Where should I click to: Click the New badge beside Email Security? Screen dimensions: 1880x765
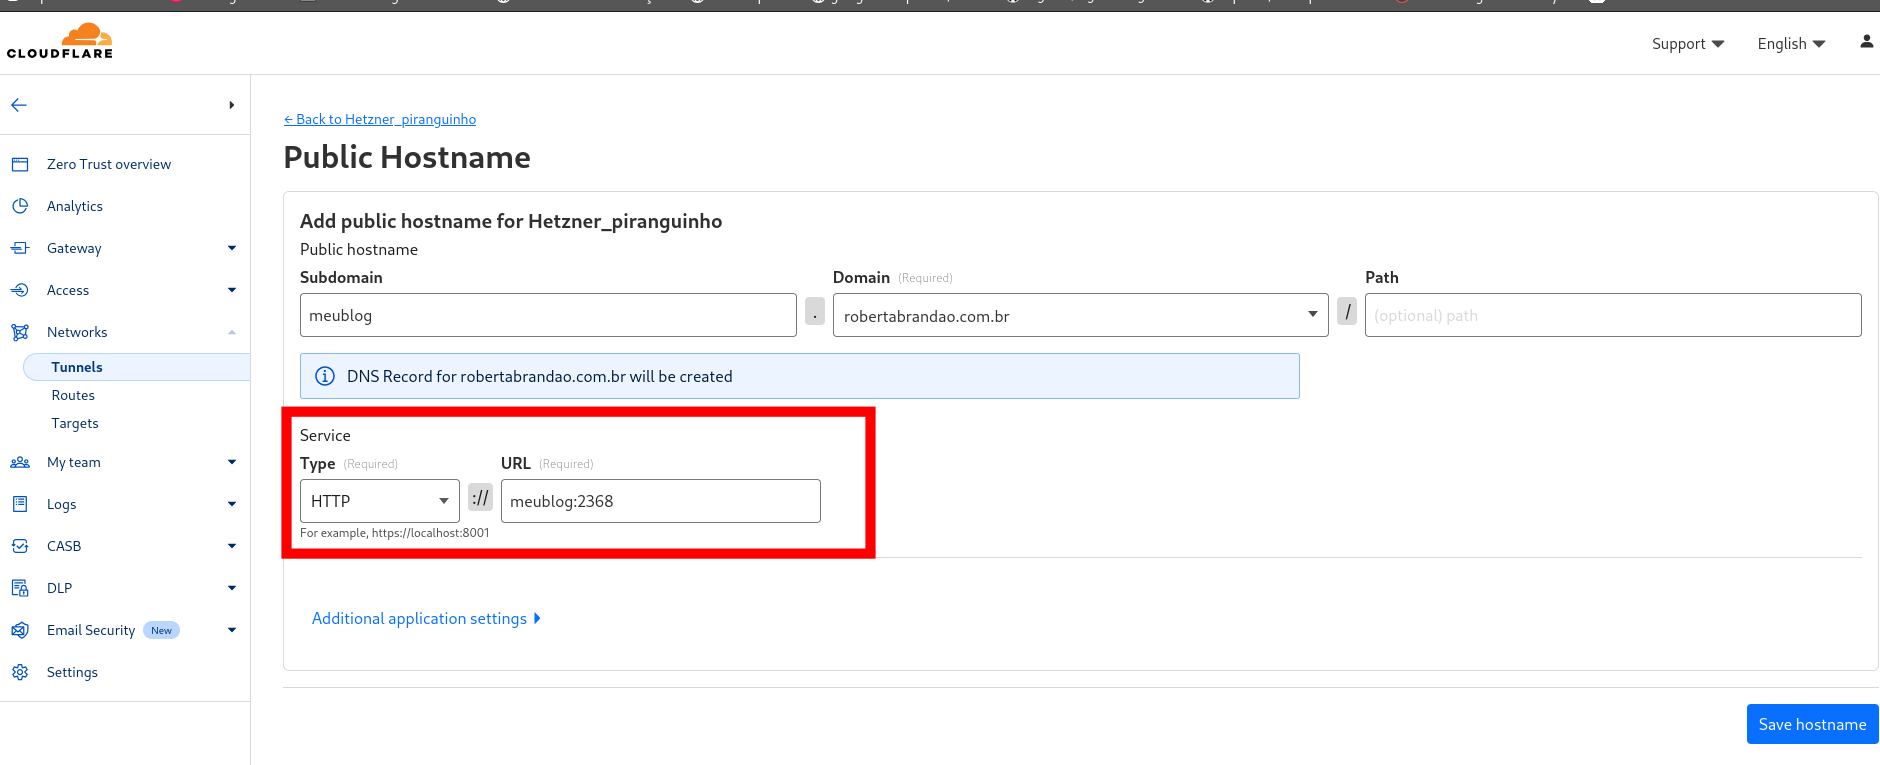click(161, 630)
